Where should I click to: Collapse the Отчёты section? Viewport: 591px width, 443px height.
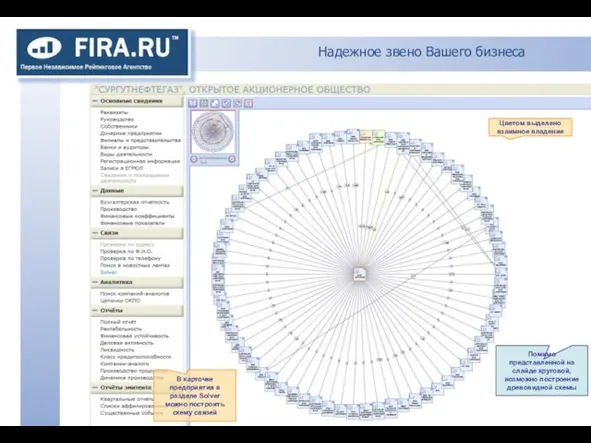click(95, 310)
